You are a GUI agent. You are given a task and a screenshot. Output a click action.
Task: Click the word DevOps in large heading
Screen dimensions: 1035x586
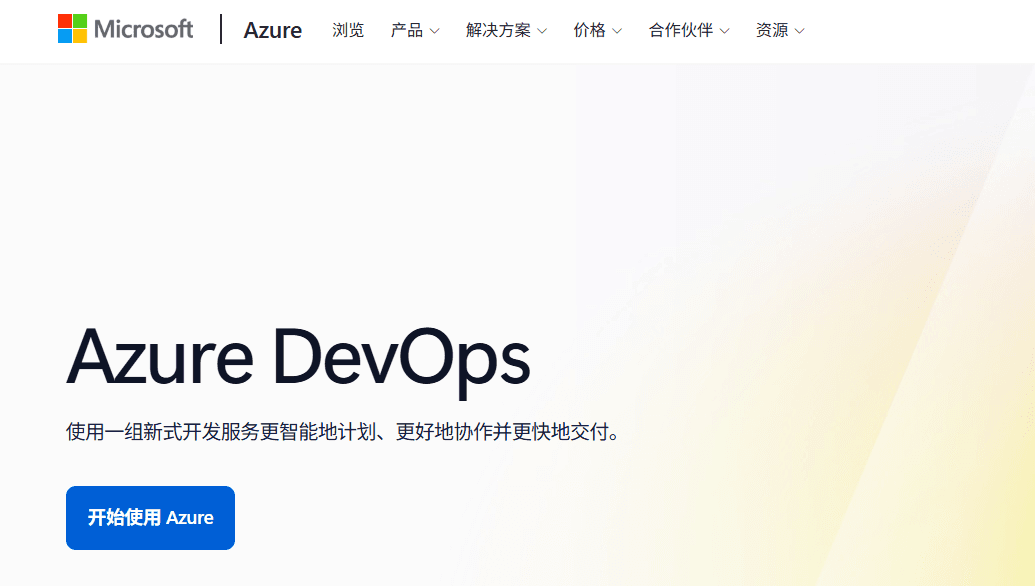[x=401, y=362]
